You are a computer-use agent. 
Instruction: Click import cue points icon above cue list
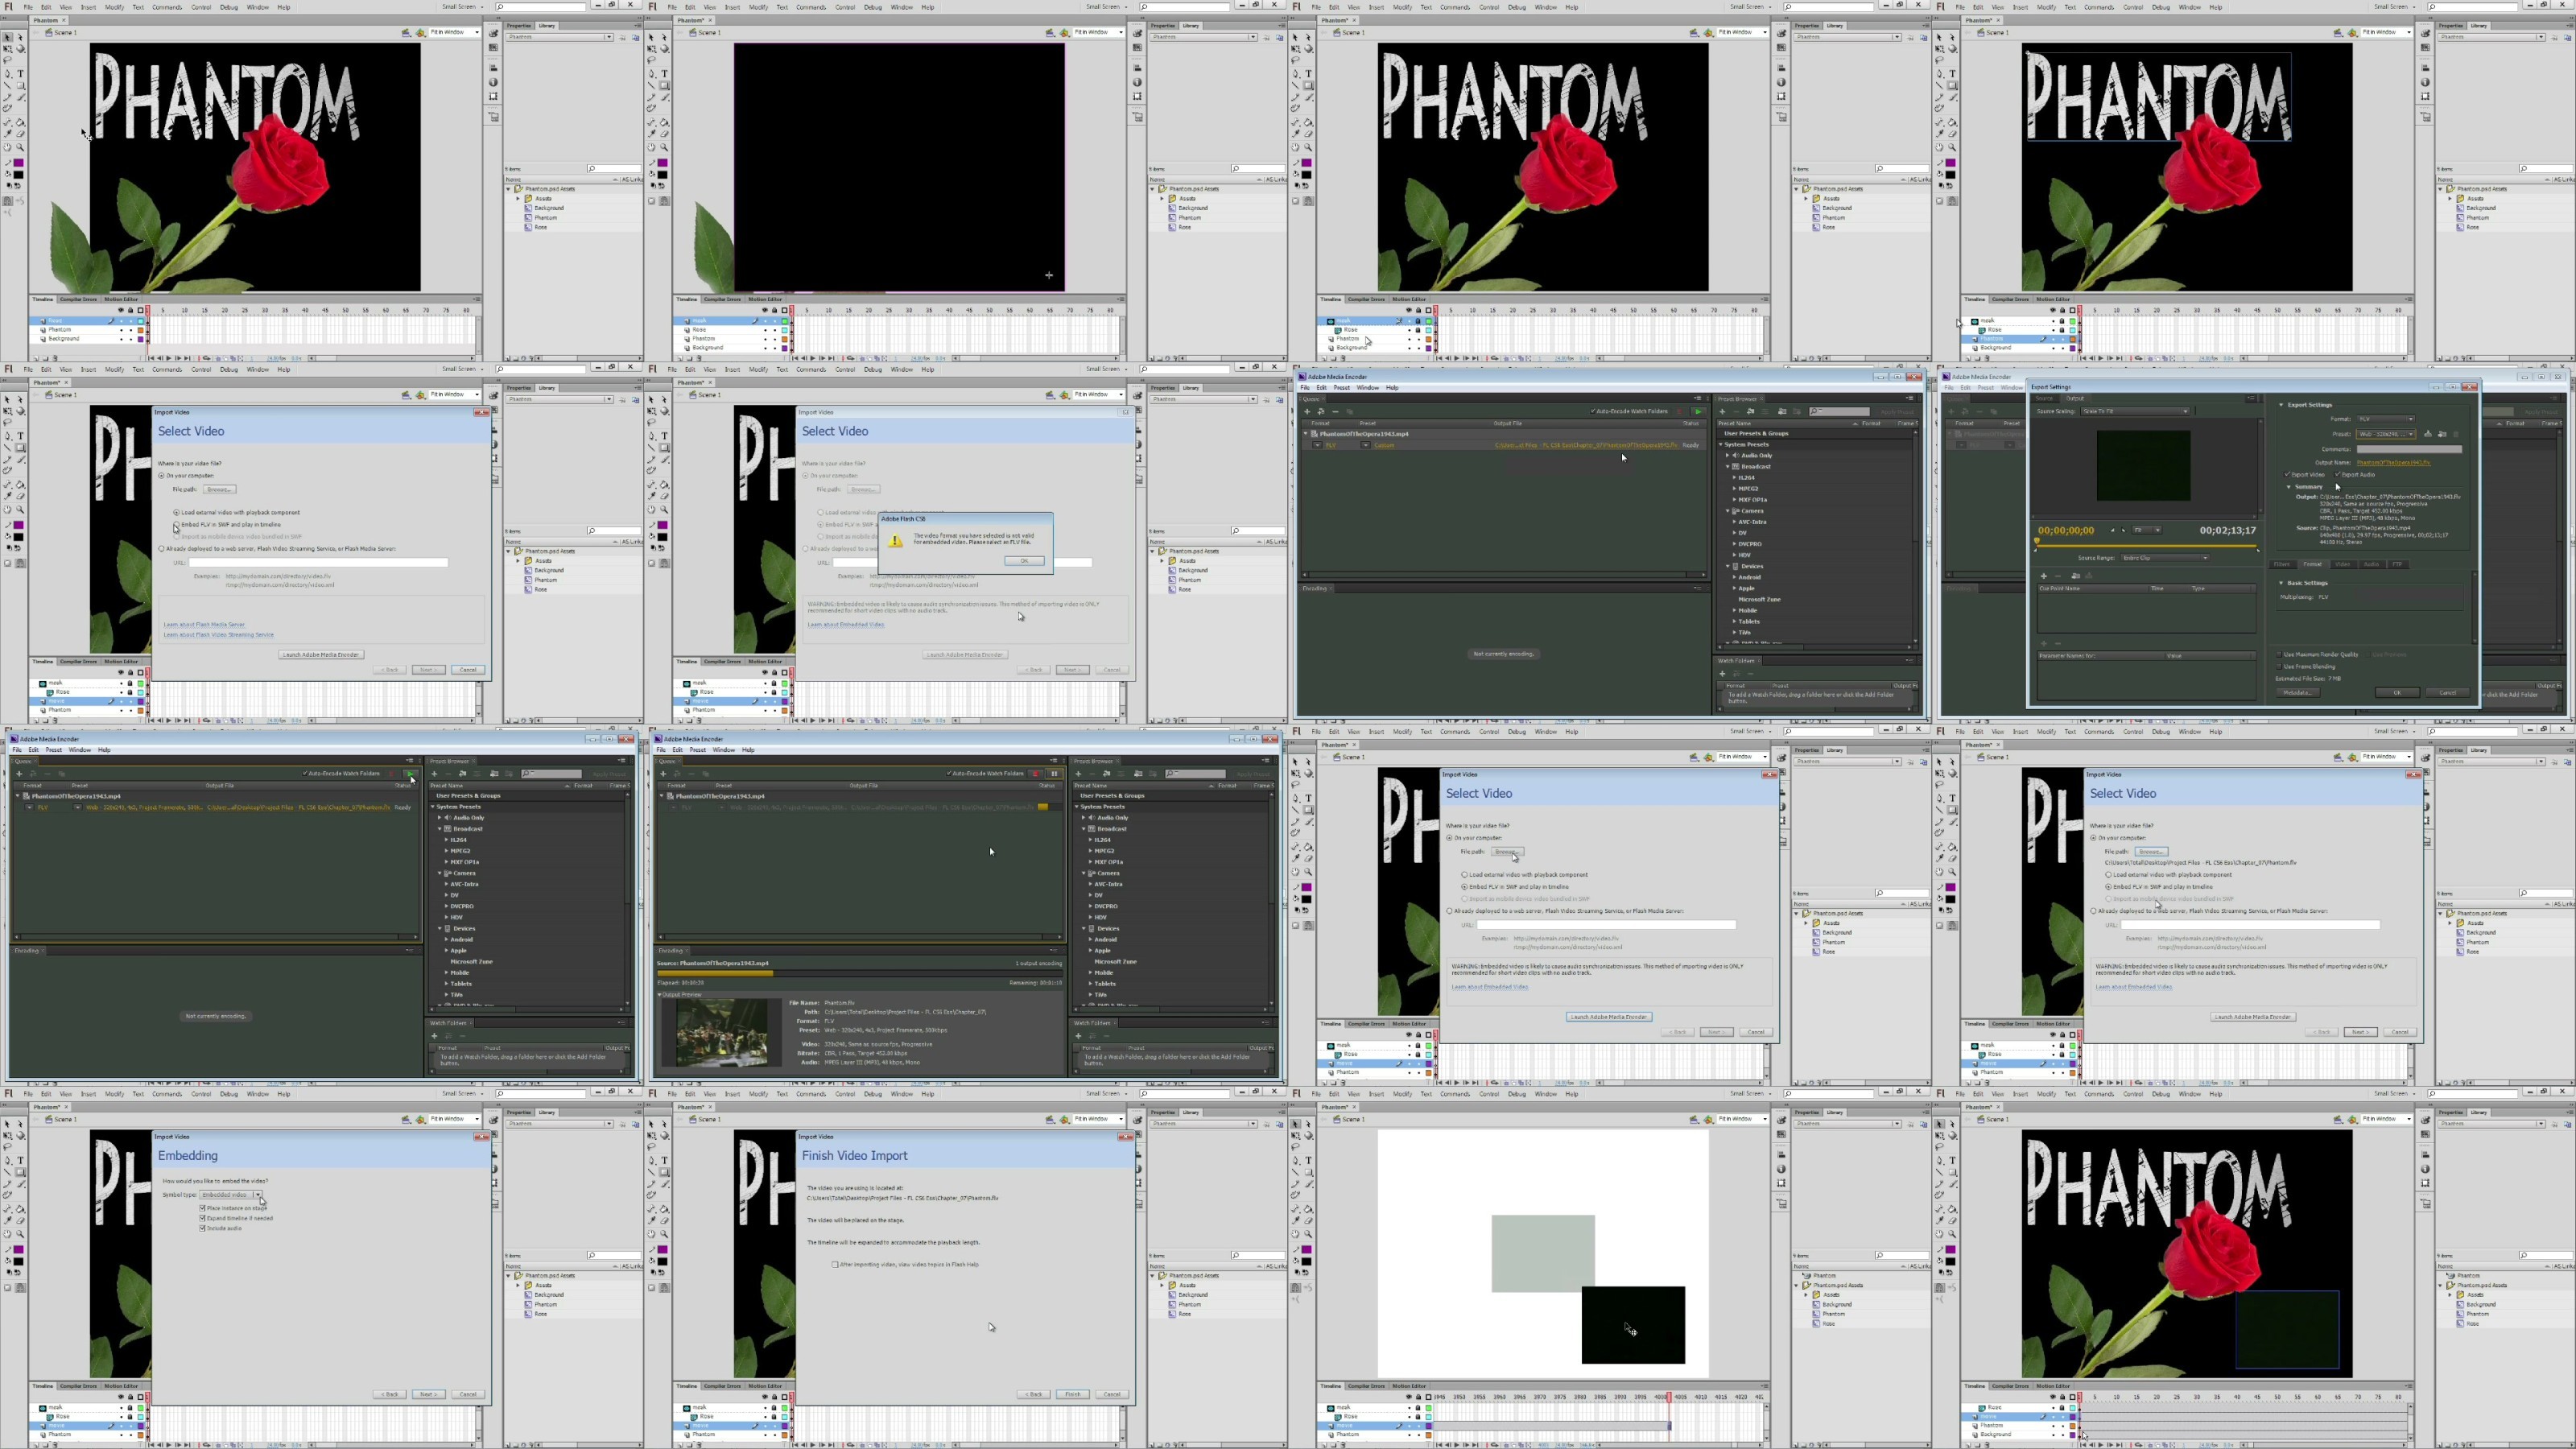coord(2076,576)
